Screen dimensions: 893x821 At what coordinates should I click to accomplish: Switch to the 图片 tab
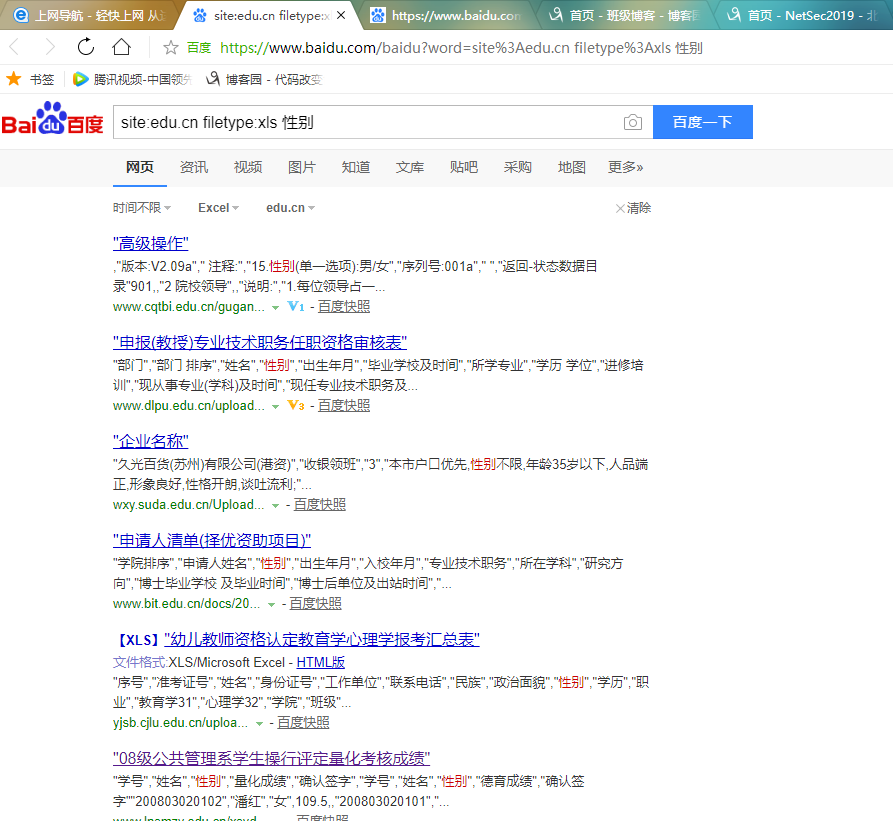pos(302,167)
